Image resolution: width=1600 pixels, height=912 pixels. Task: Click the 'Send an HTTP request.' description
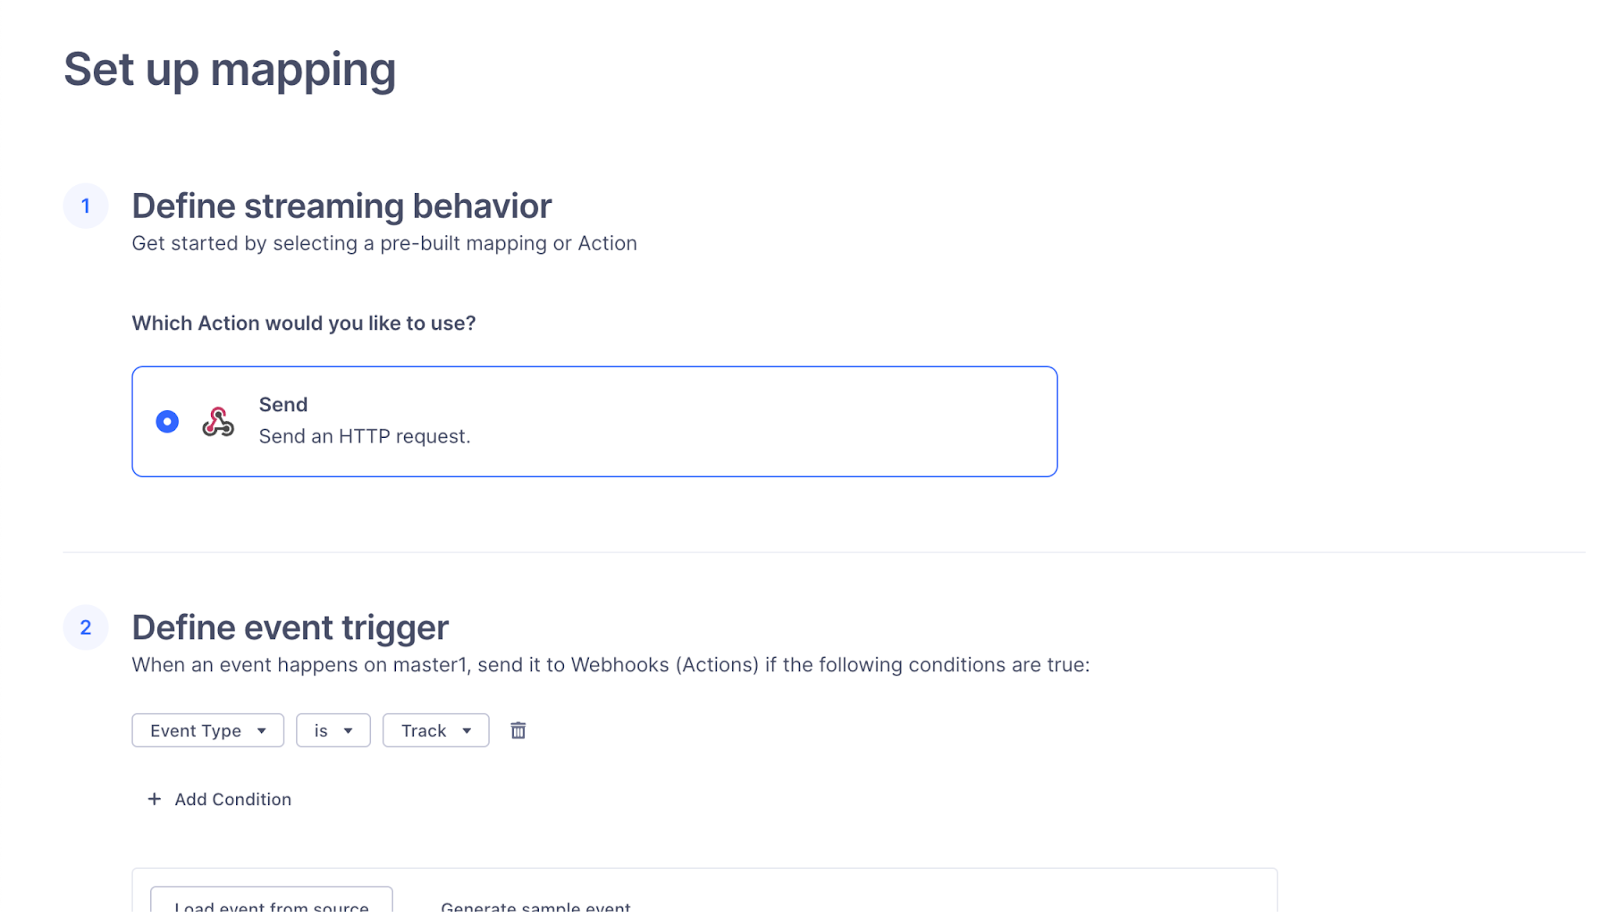(x=364, y=436)
